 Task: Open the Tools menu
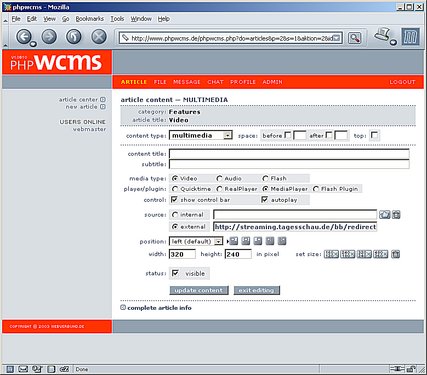tap(117, 19)
